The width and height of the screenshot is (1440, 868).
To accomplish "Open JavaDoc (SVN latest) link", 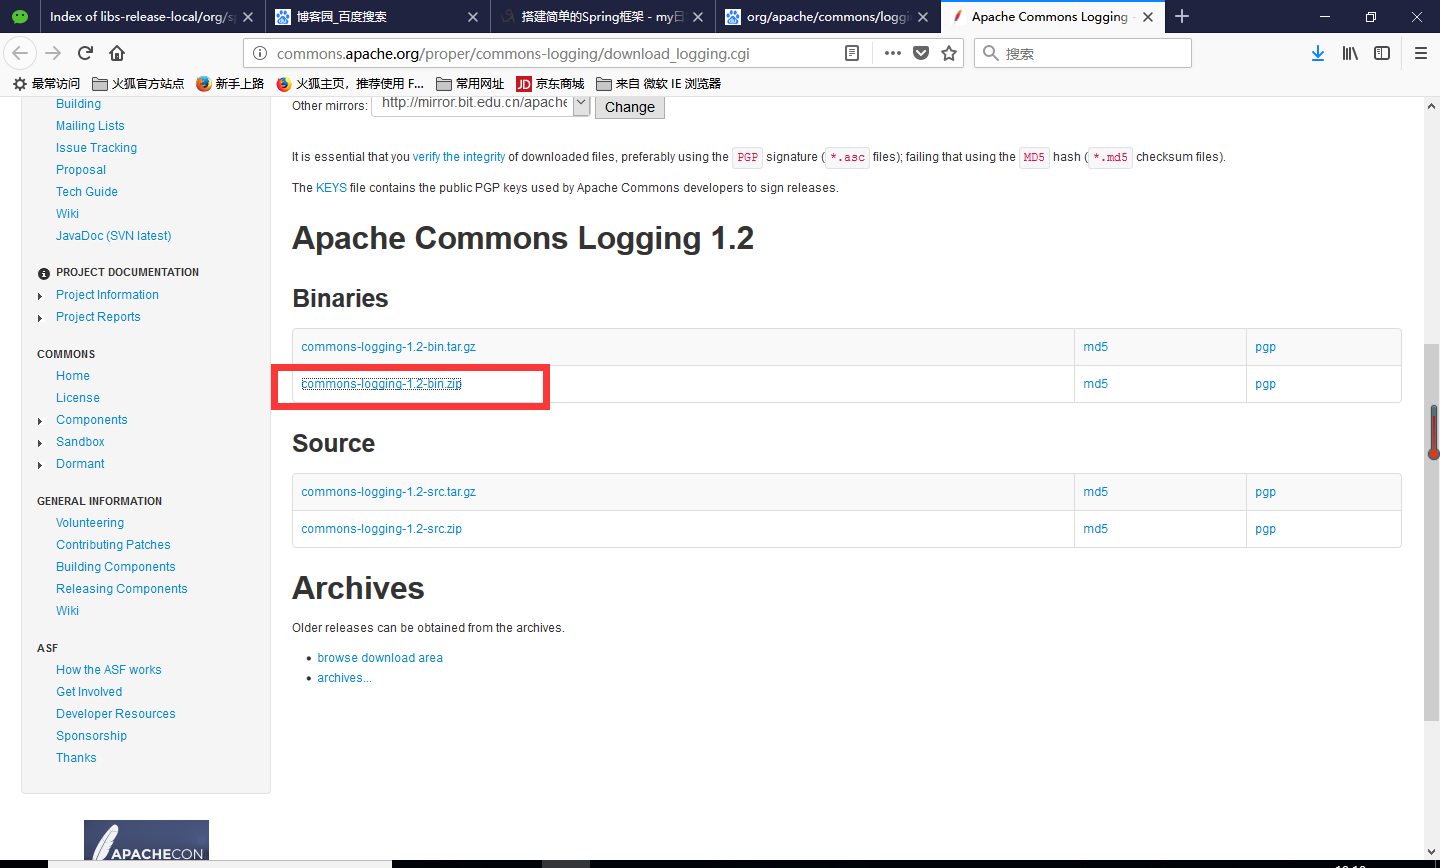I will pyautogui.click(x=114, y=236).
